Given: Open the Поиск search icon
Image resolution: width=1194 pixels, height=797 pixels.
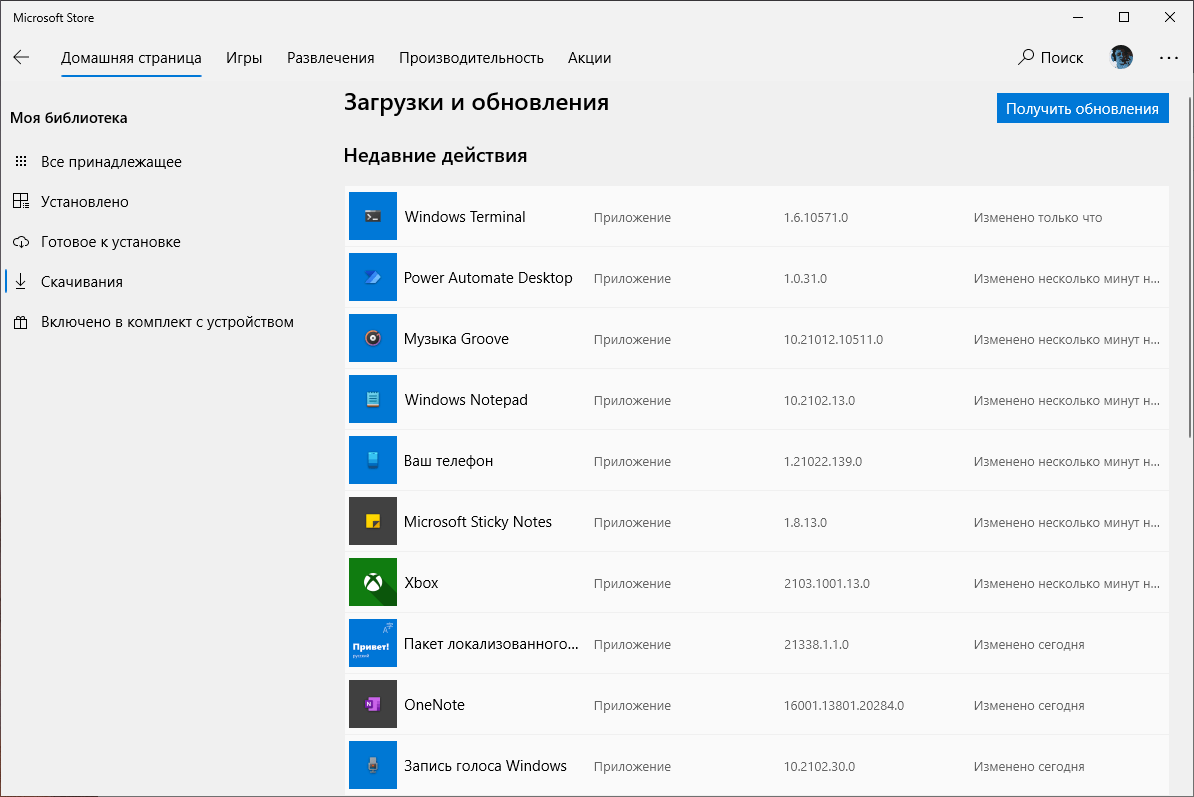Looking at the screenshot, I should point(1025,57).
